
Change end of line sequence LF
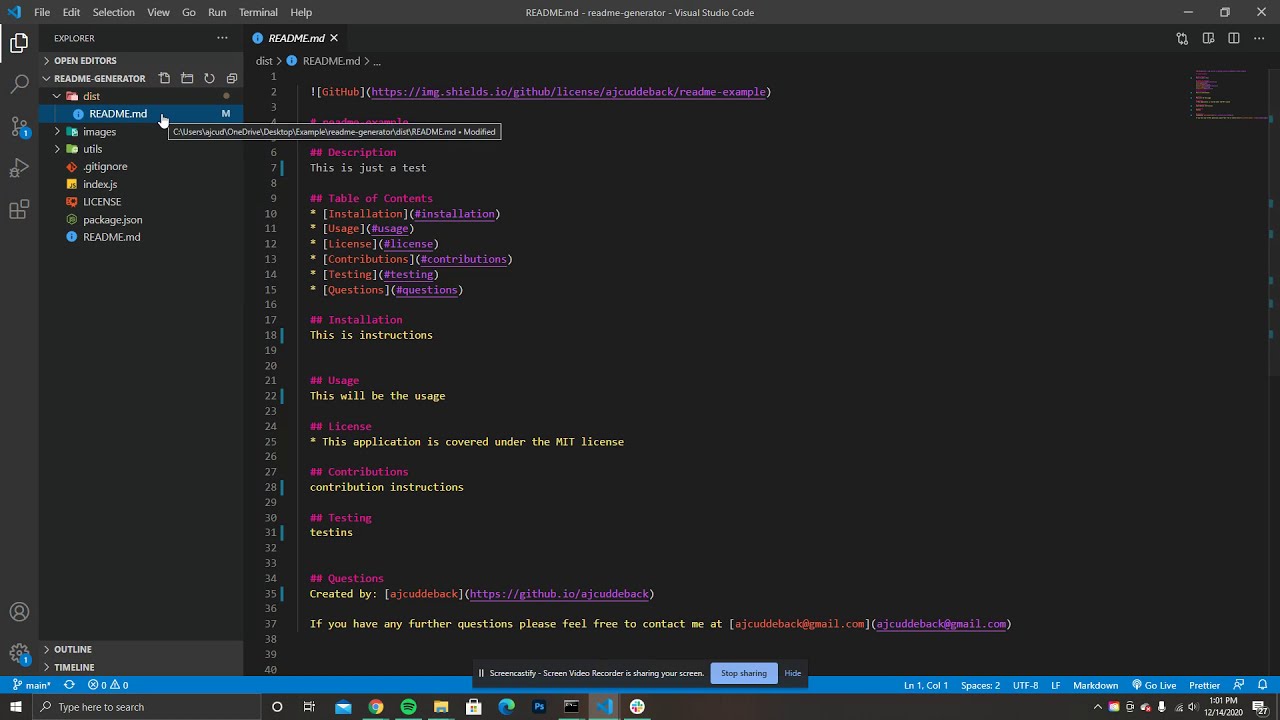click(1056, 685)
